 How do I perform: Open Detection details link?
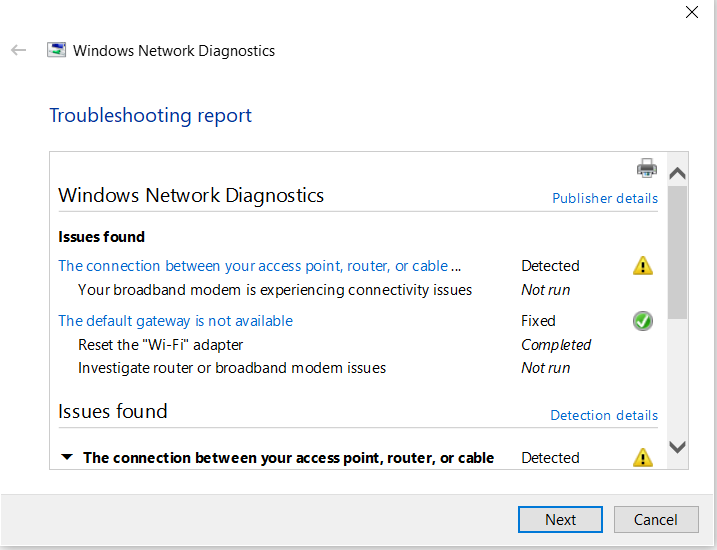pos(604,415)
